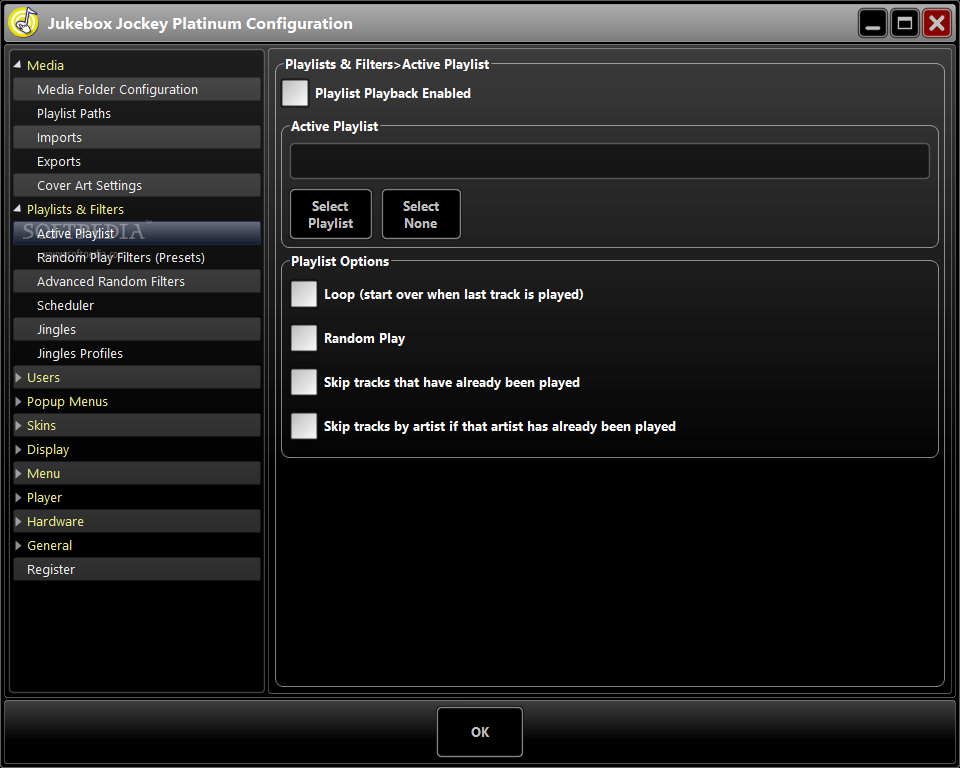Screen dimensions: 960x768
Task: Select the Popup Menus category label
Action: (x=67, y=402)
